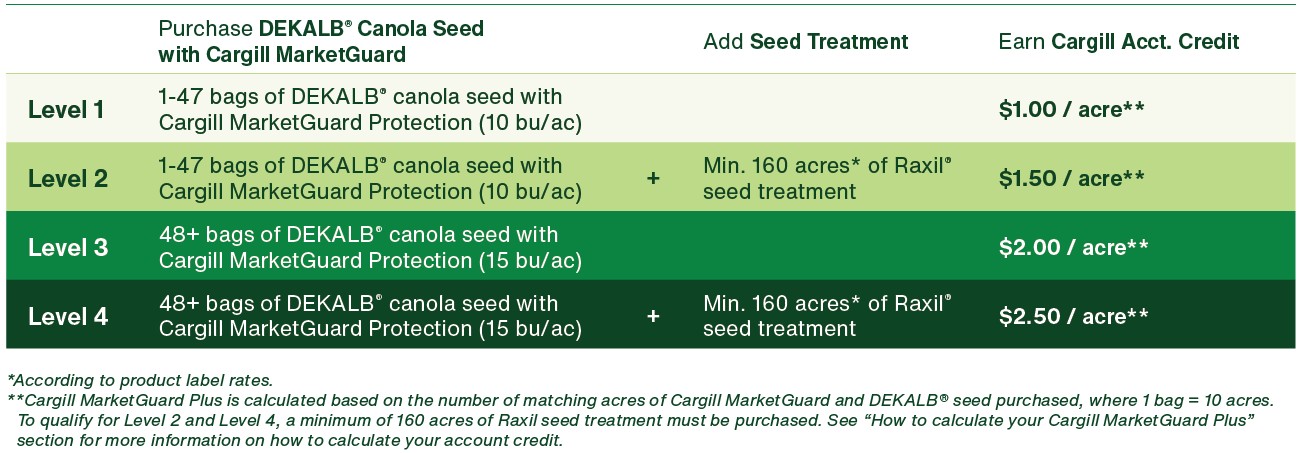
Task: Click Level 2 Raxil seed treatment text
Action: (x=827, y=178)
